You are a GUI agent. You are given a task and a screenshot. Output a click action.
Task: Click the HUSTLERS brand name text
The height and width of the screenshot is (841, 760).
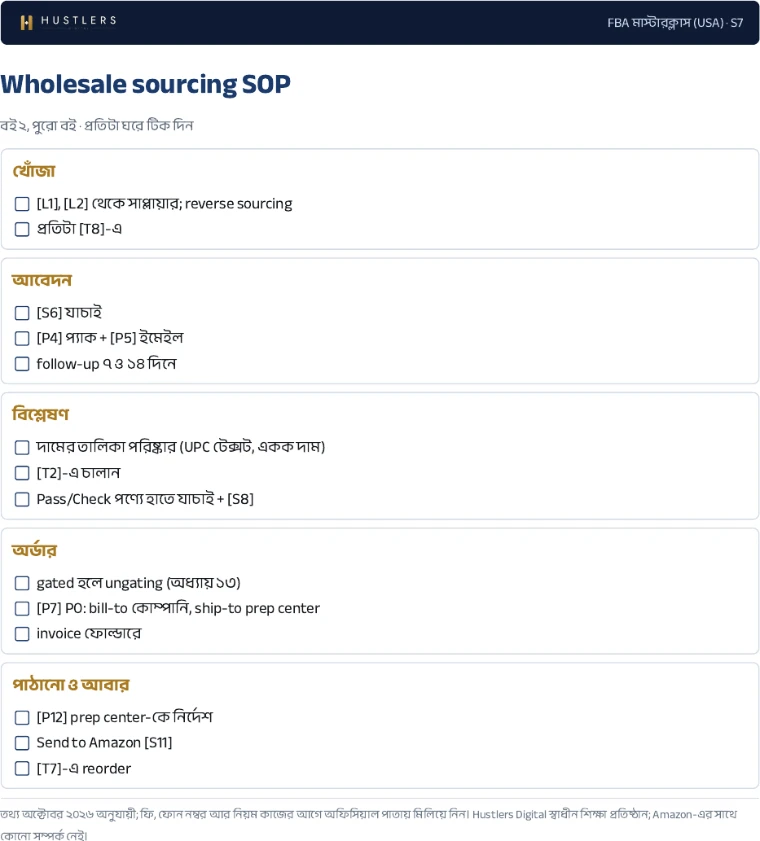(79, 20)
